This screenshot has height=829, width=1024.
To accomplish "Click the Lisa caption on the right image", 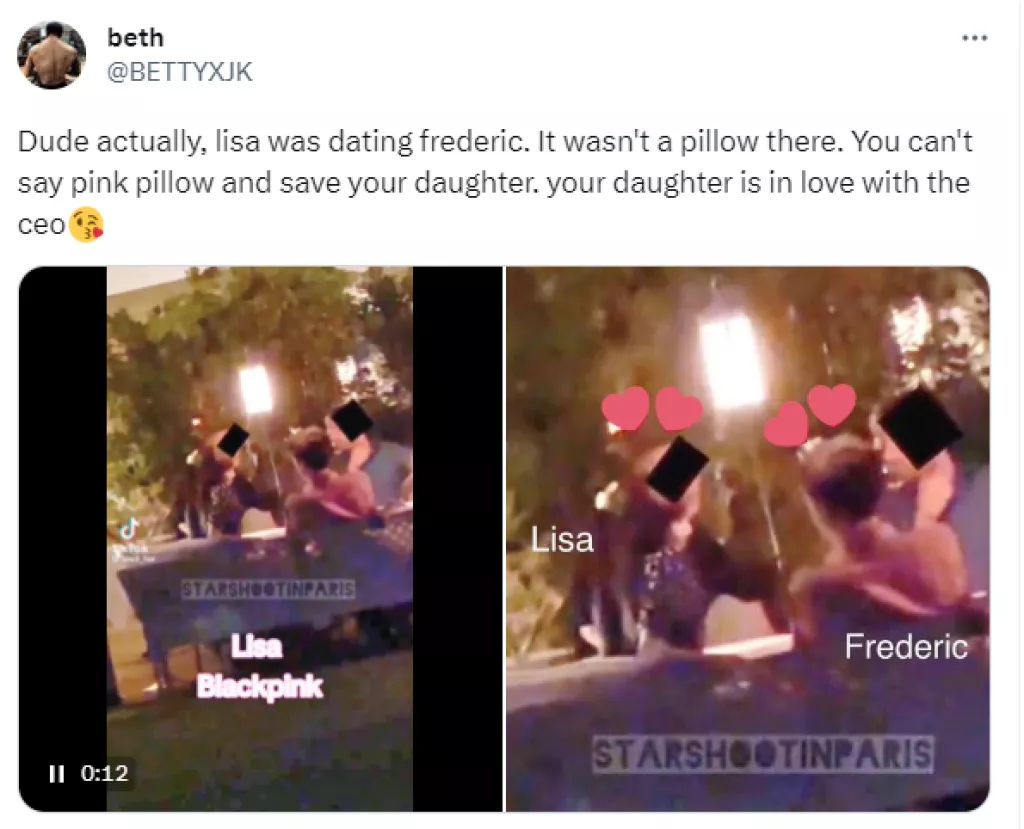I will (x=563, y=539).
